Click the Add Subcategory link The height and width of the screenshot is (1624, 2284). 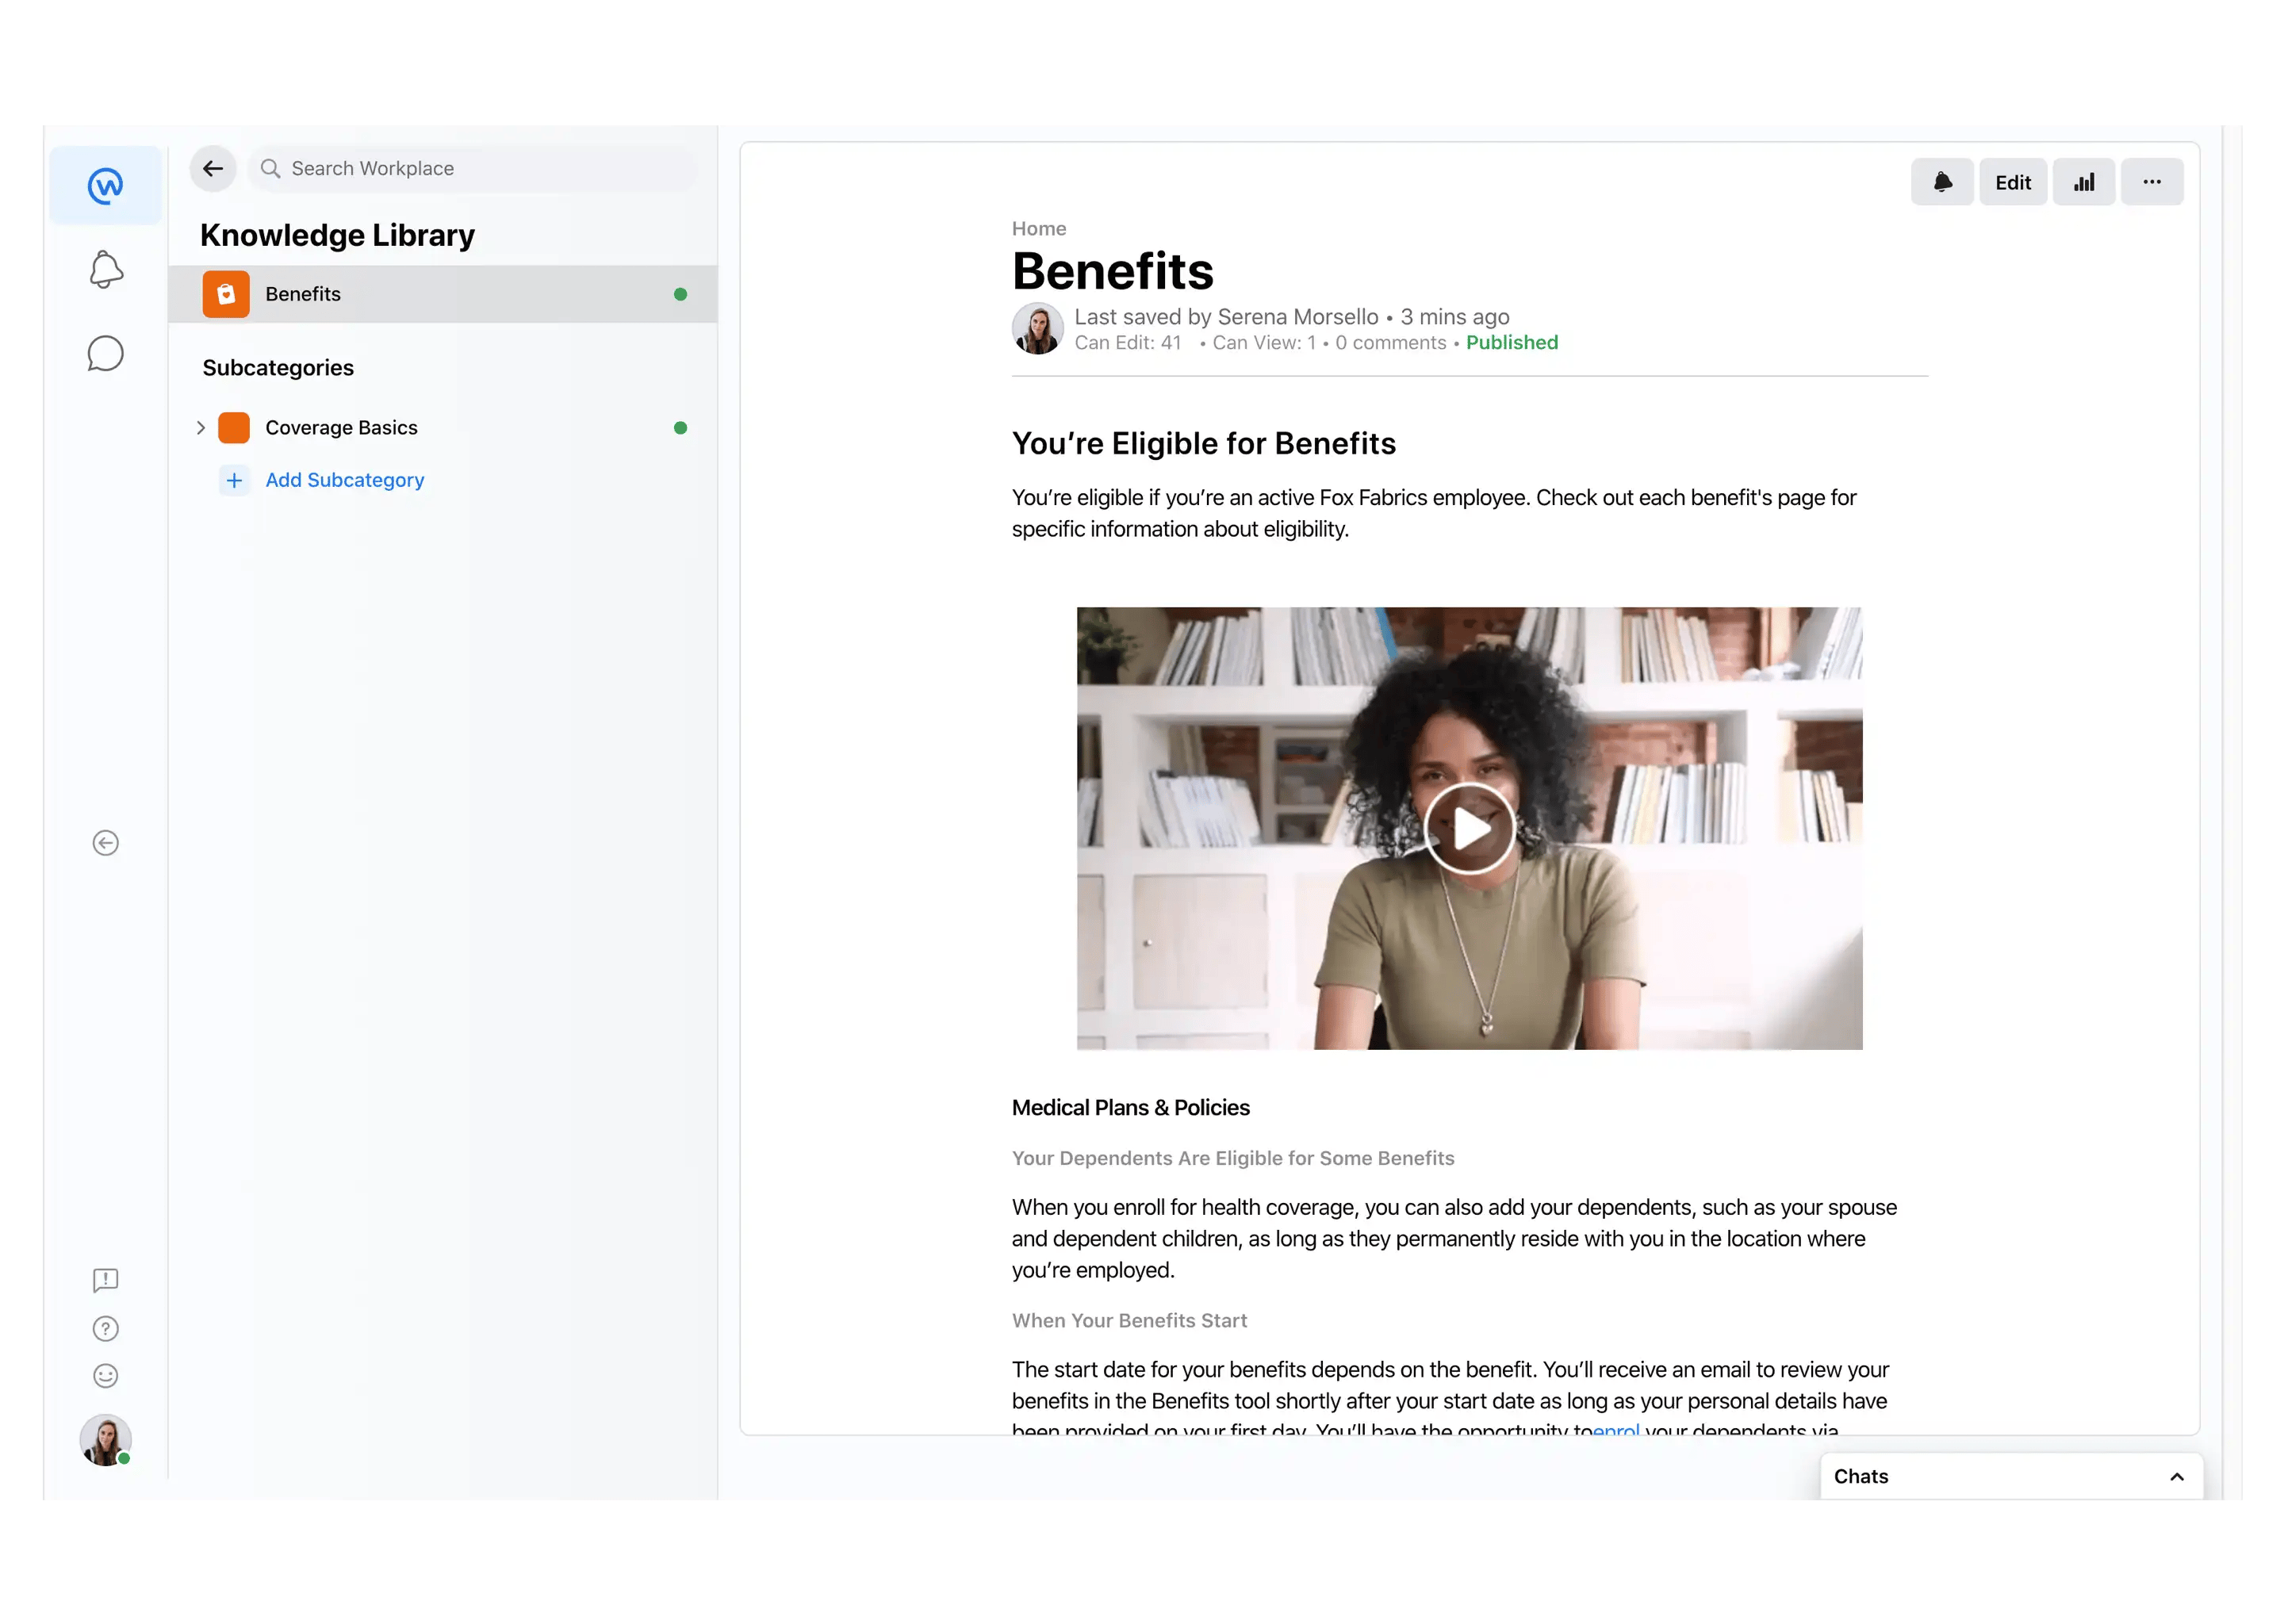click(x=344, y=480)
